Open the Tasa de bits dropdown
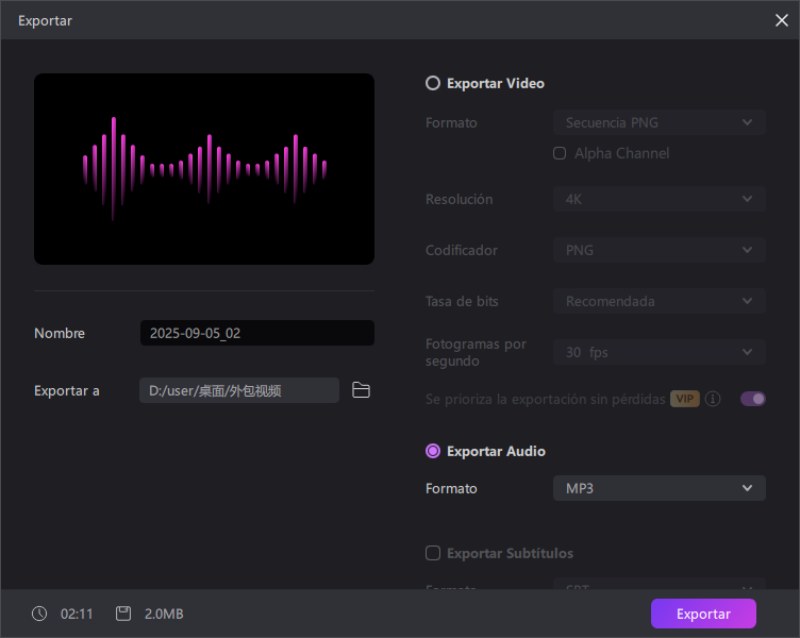Image resolution: width=800 pixels, height=638 pixels. pos(659,301)
